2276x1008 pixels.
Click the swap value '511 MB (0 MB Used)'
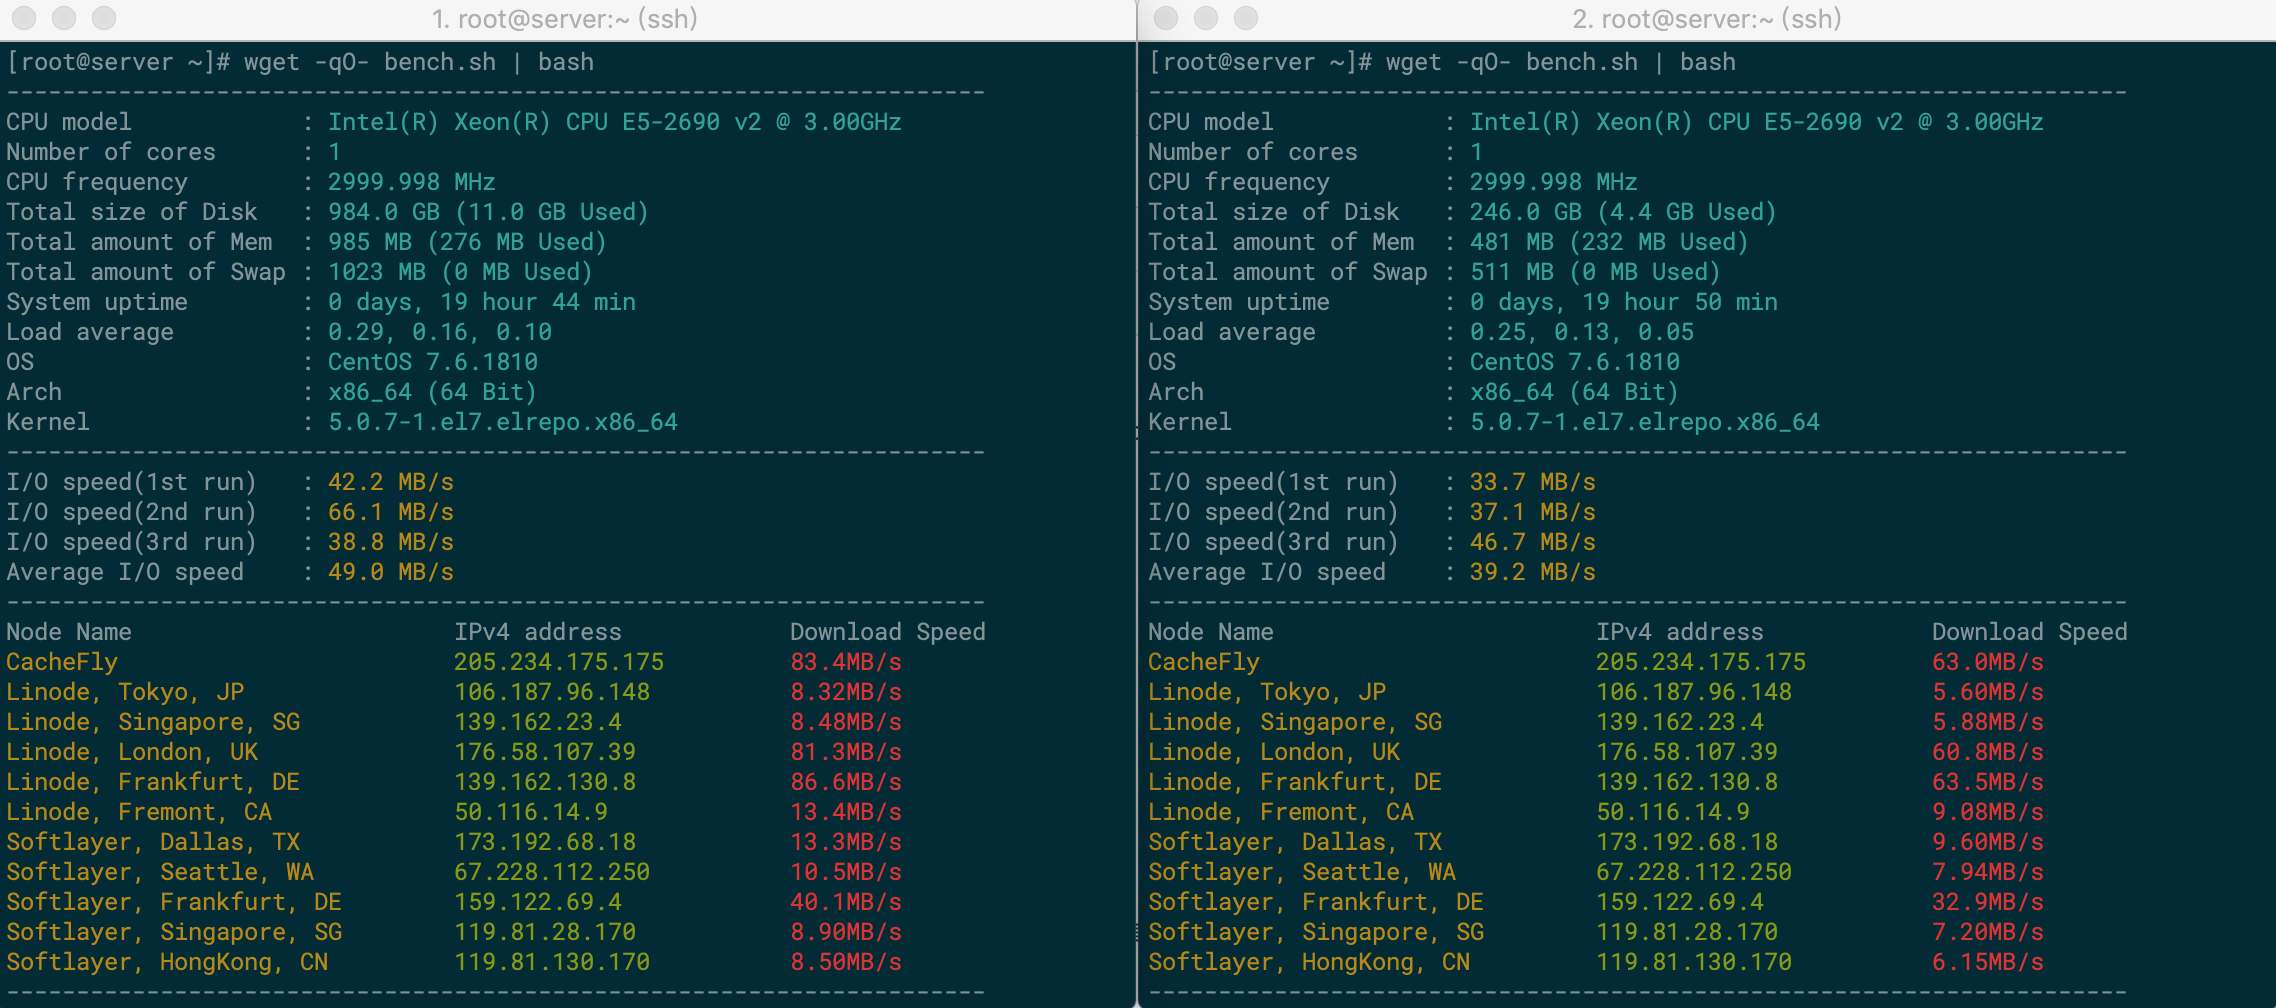pos(1595,272)
